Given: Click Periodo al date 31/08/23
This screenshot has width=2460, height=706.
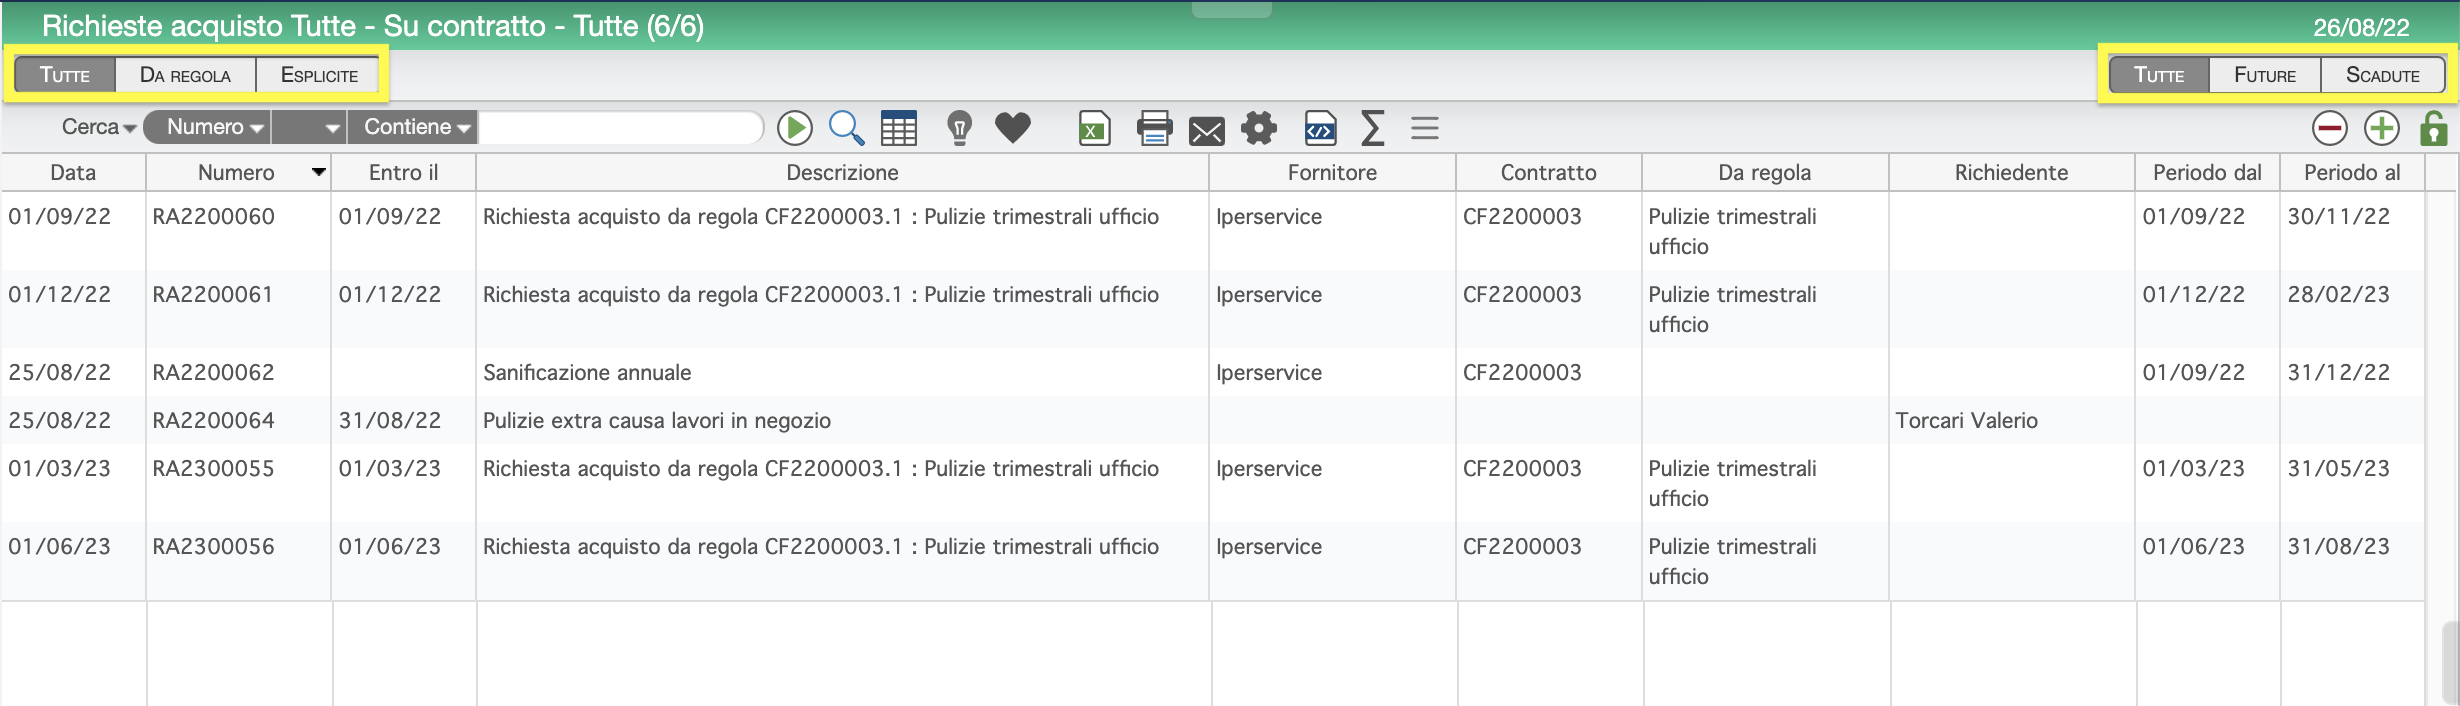Looking at the screenshot, I should tap(2338, 546).
